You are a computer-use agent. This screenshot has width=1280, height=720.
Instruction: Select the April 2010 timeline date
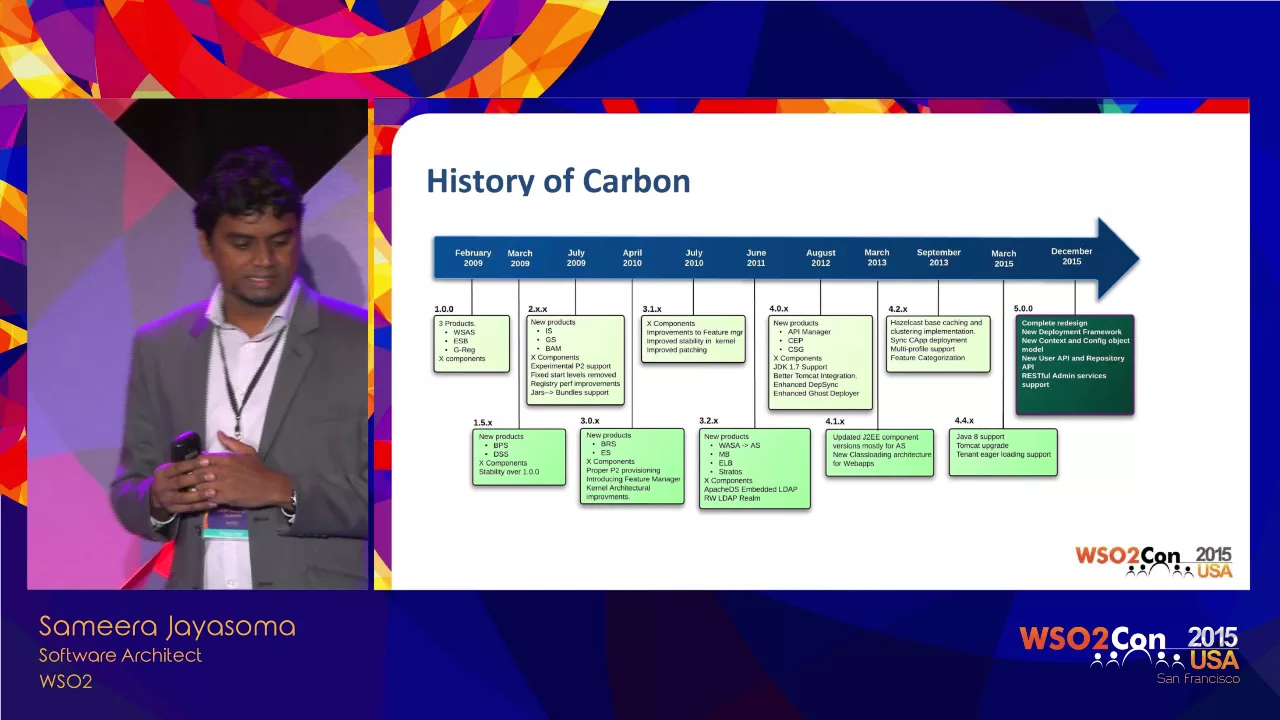pos(632,258)
